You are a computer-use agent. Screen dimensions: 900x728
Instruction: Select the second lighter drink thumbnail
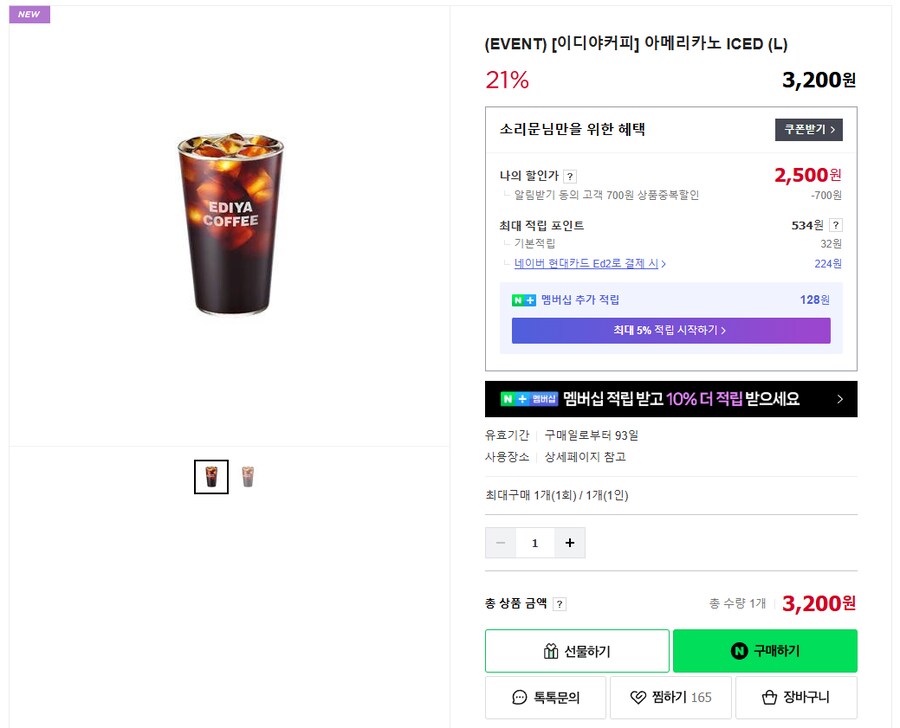247,476
